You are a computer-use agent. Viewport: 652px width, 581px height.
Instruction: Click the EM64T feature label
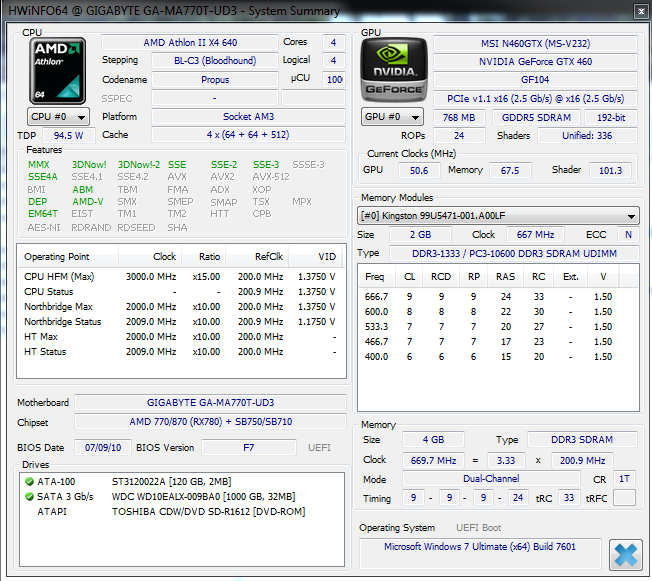(x=42, y=214)
